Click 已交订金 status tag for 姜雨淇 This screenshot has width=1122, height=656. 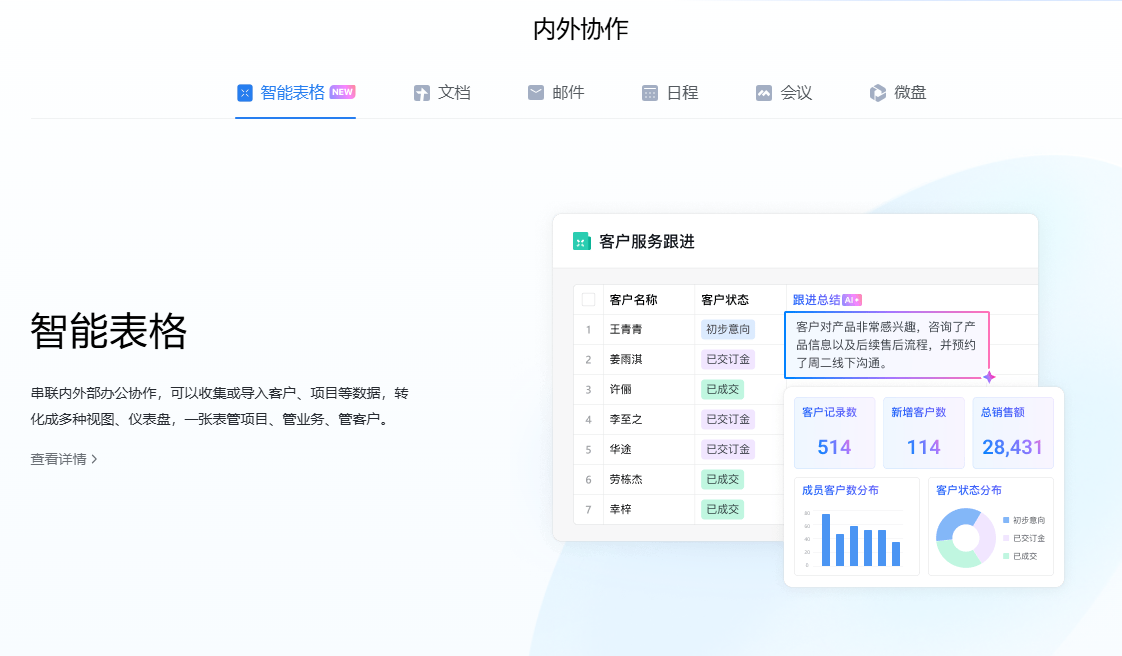[728, 359]
